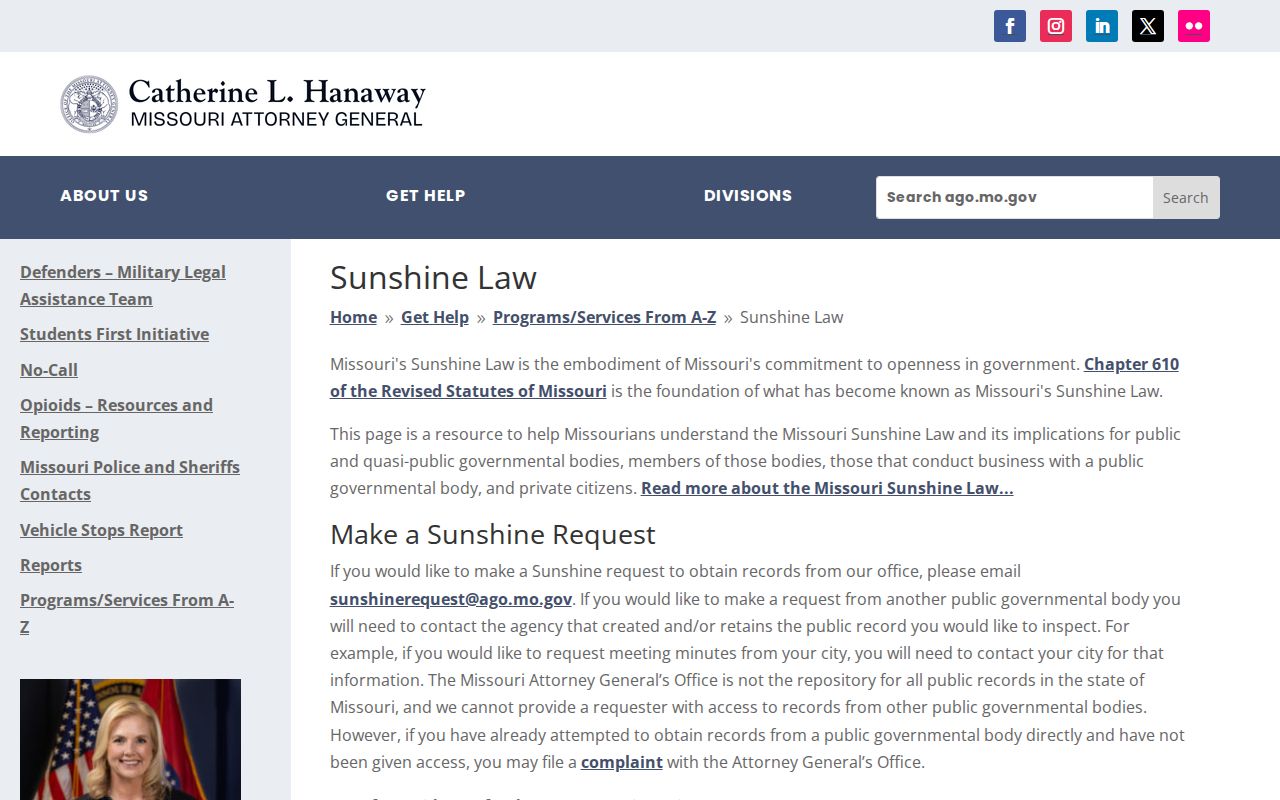Open the X (Twitter) social icon

(x=1148, y=26)
